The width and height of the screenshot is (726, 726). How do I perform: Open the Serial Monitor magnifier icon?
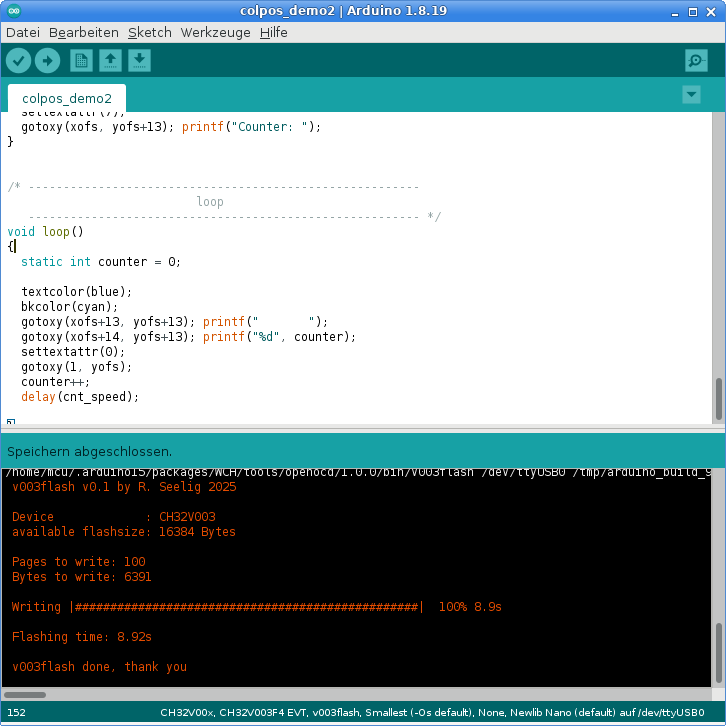696,61
